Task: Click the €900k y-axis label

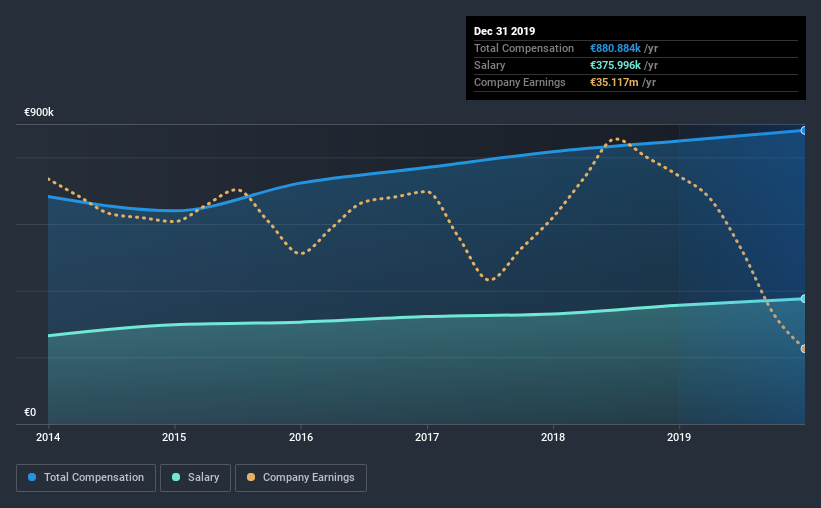Action: tap(39, 113)
